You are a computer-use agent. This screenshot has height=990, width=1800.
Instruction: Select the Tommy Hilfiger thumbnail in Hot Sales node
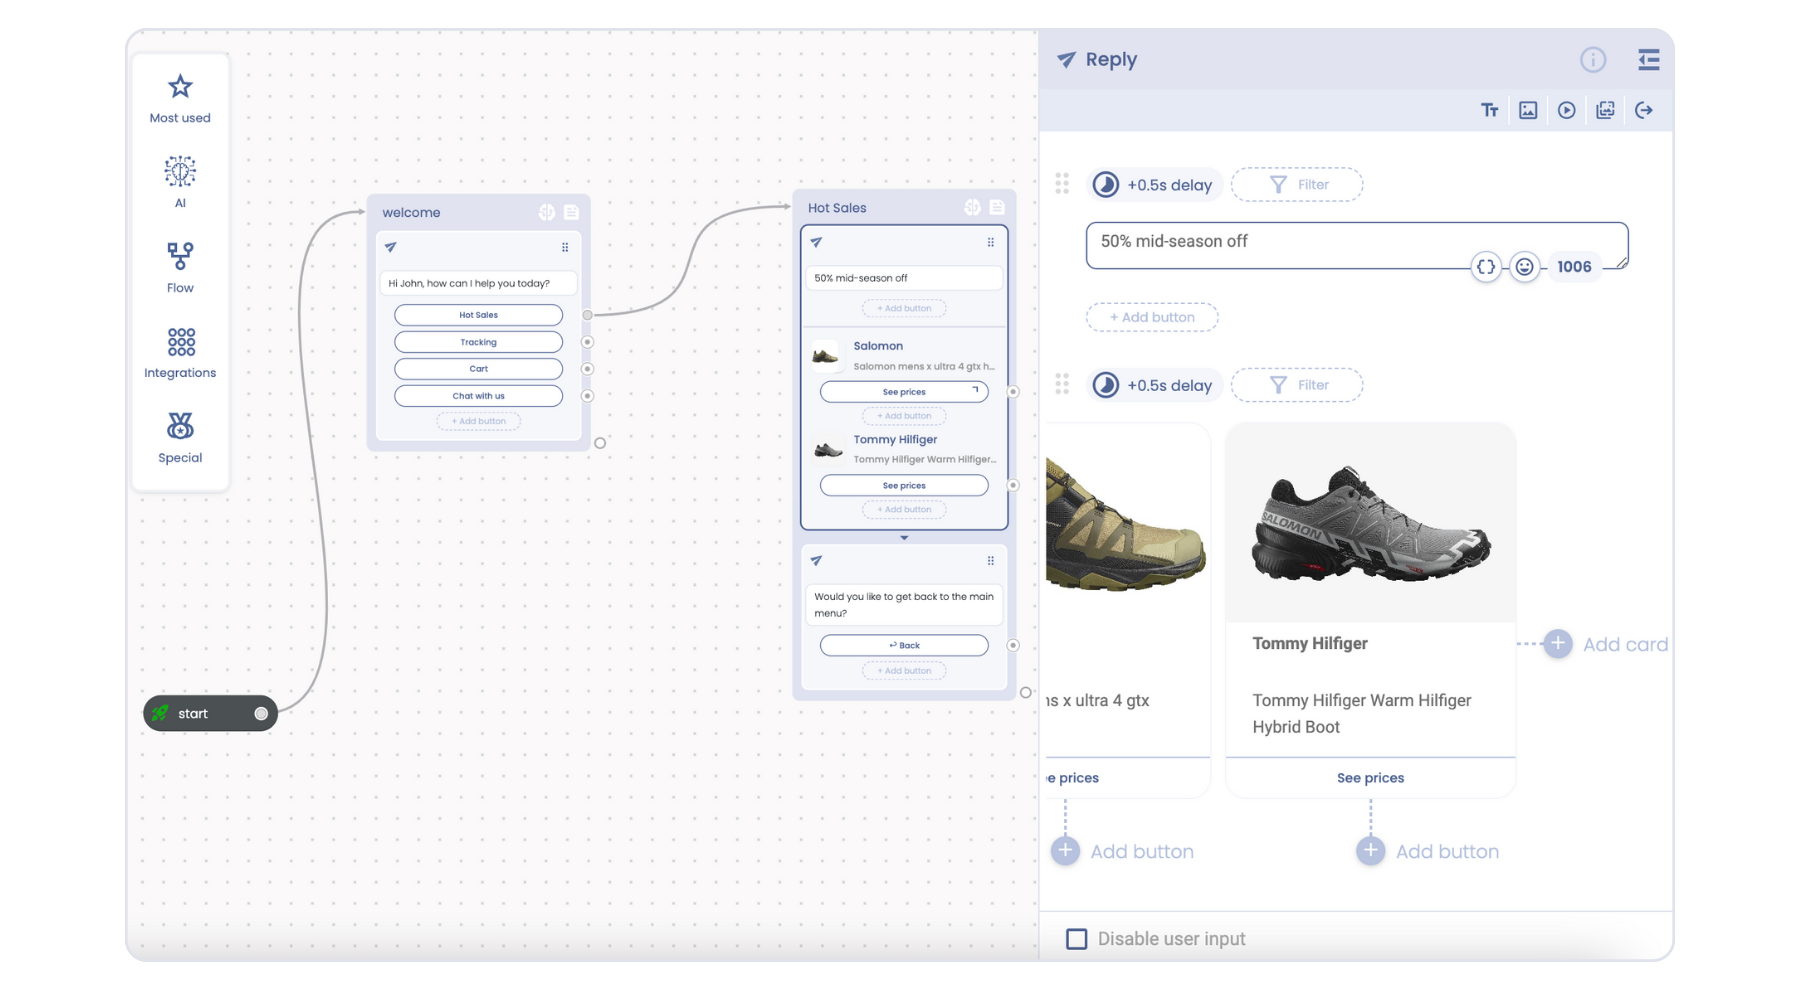click(x=828, y=449)
